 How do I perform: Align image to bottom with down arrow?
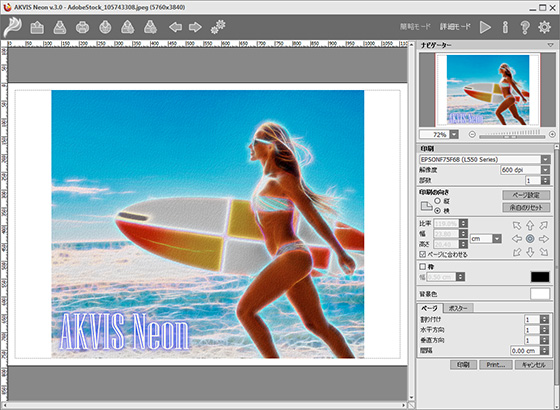tap(530, 252)
